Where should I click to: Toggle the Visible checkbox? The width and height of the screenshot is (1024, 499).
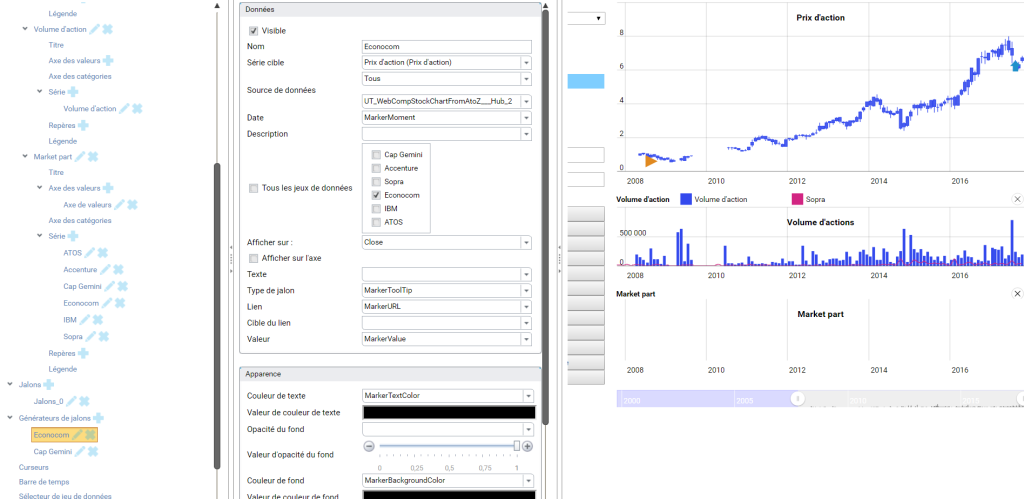pyautogui.click(x=253, y=31)
